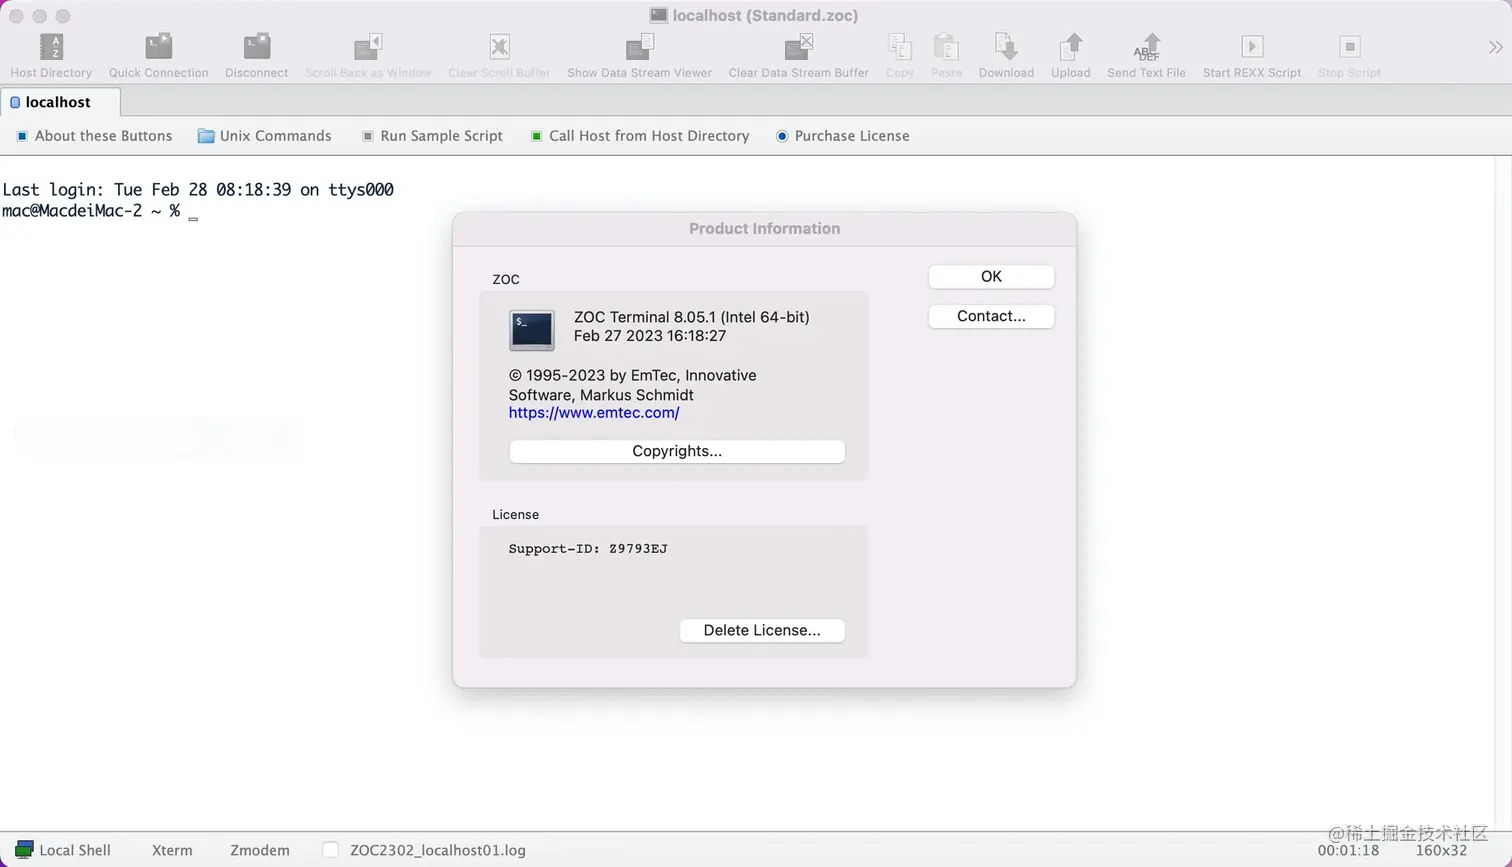Viewport: 1512px width, 867px height.
Task: Click the Run Sample Script button
Action: pos(432,136)
